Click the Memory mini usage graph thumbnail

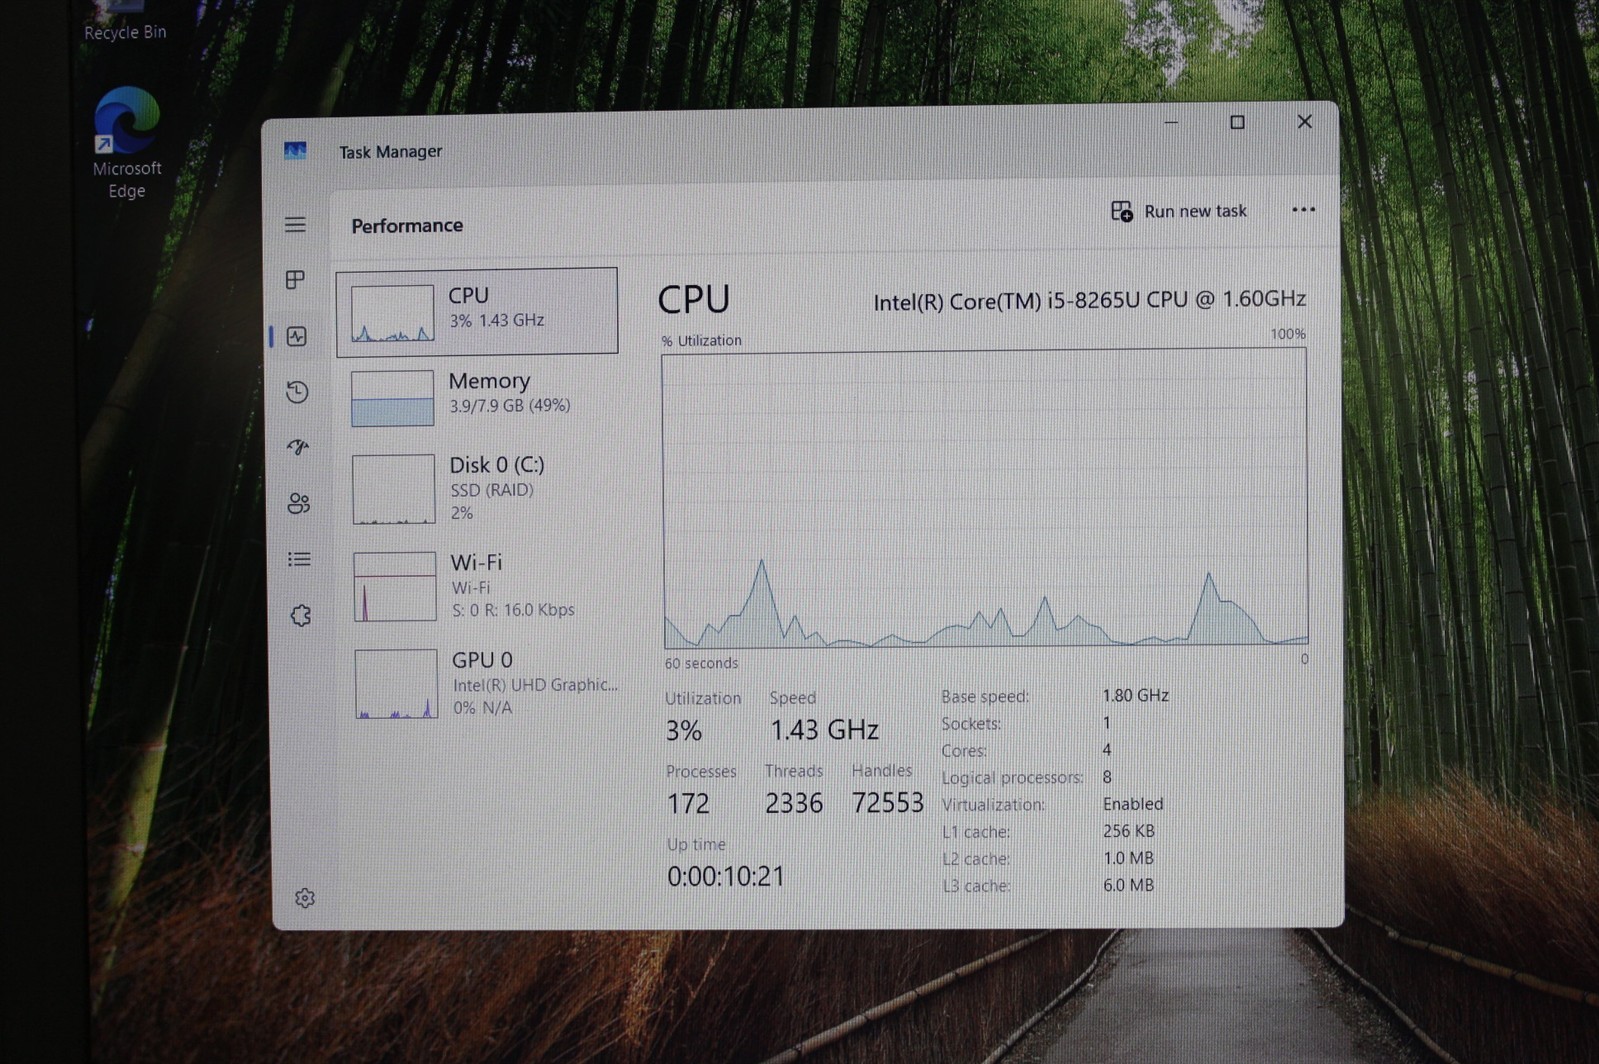click(392, 398)
